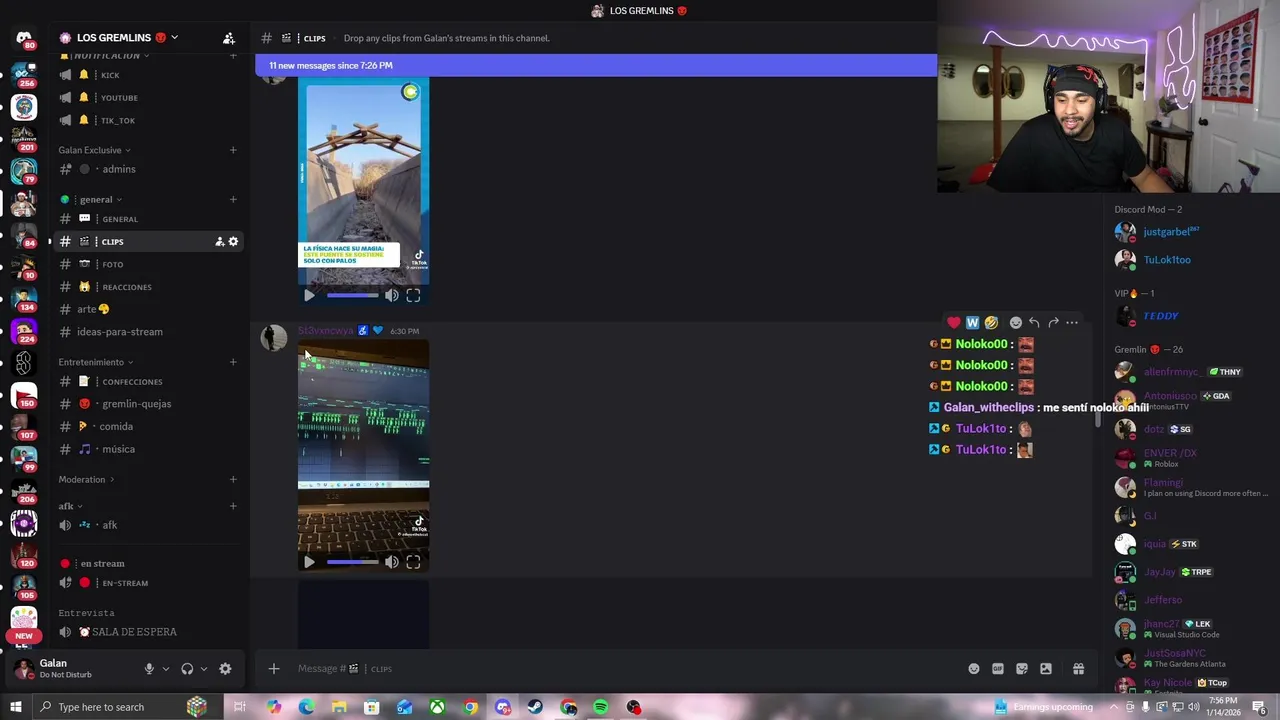
Task: Open File Explorer from the taskbar
Action: [339, 707]
